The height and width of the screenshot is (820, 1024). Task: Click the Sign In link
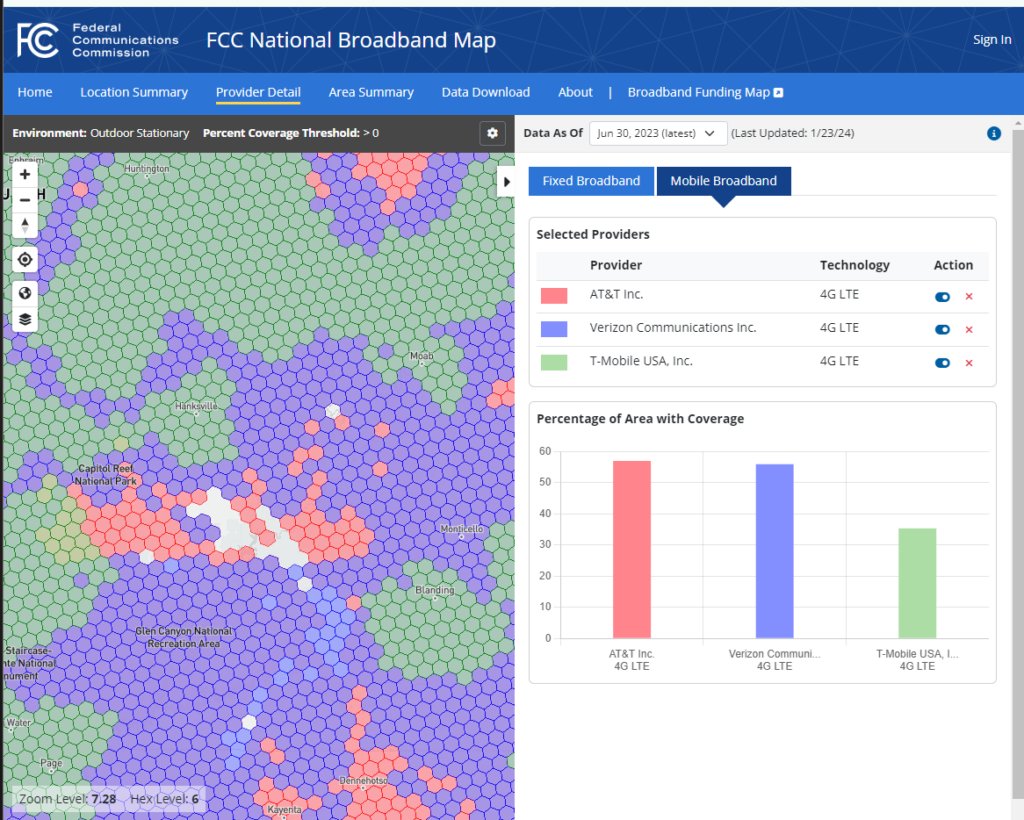(x=992, y=40)
